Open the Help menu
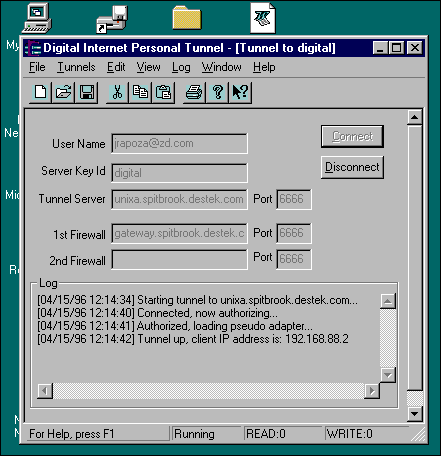 264,67
